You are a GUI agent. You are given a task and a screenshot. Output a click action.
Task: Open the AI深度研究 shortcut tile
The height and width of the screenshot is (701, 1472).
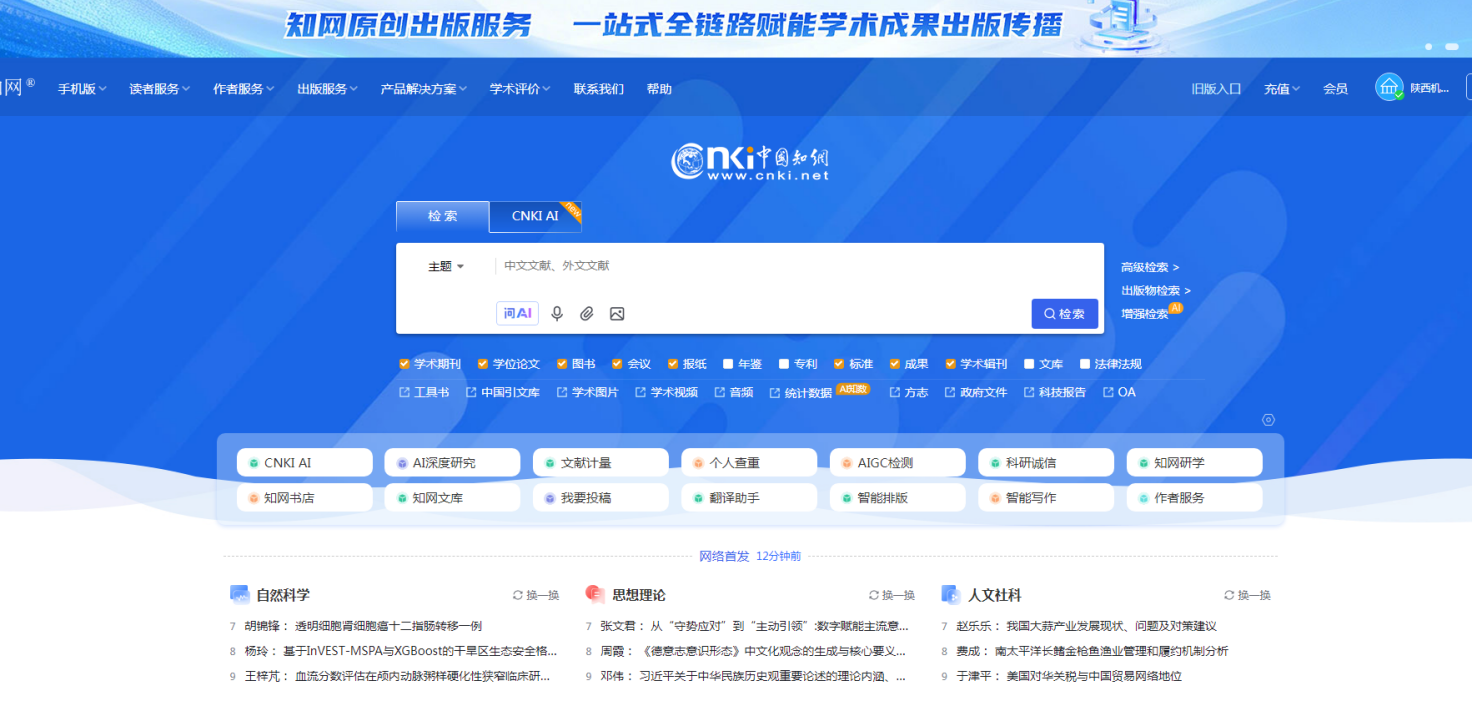coord(452,463)
